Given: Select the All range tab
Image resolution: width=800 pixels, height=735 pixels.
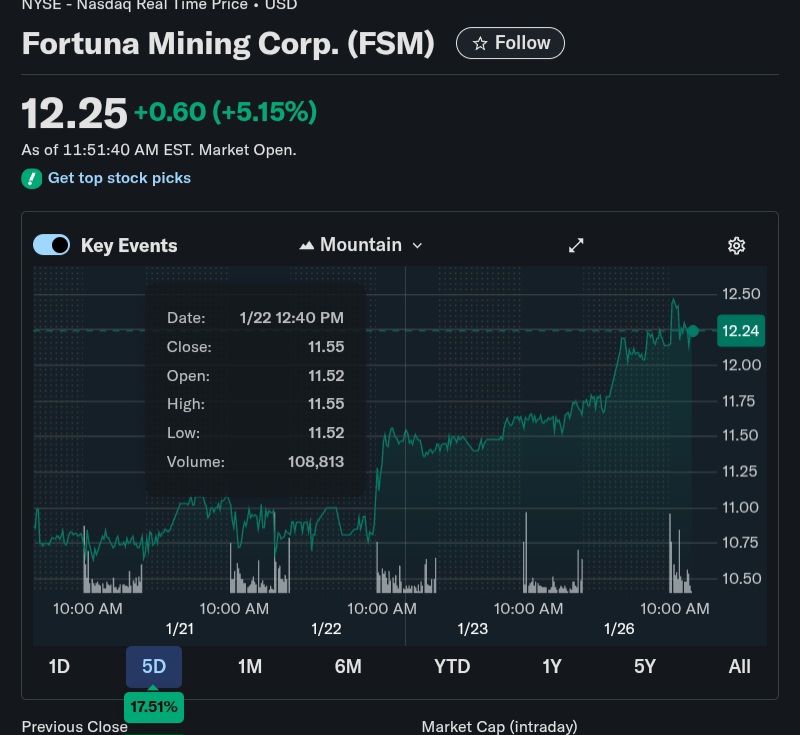Looking at the screenshot, I should coord(739,667).
